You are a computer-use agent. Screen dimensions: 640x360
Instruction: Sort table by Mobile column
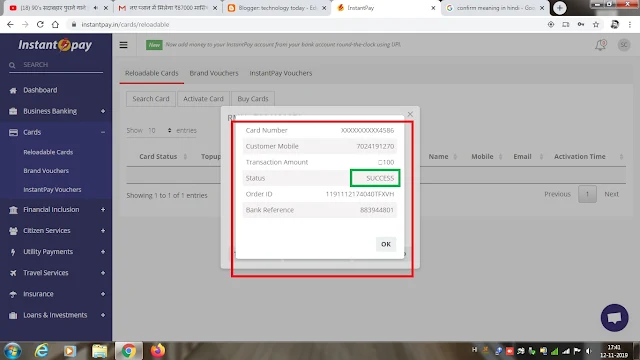[487, 157]
